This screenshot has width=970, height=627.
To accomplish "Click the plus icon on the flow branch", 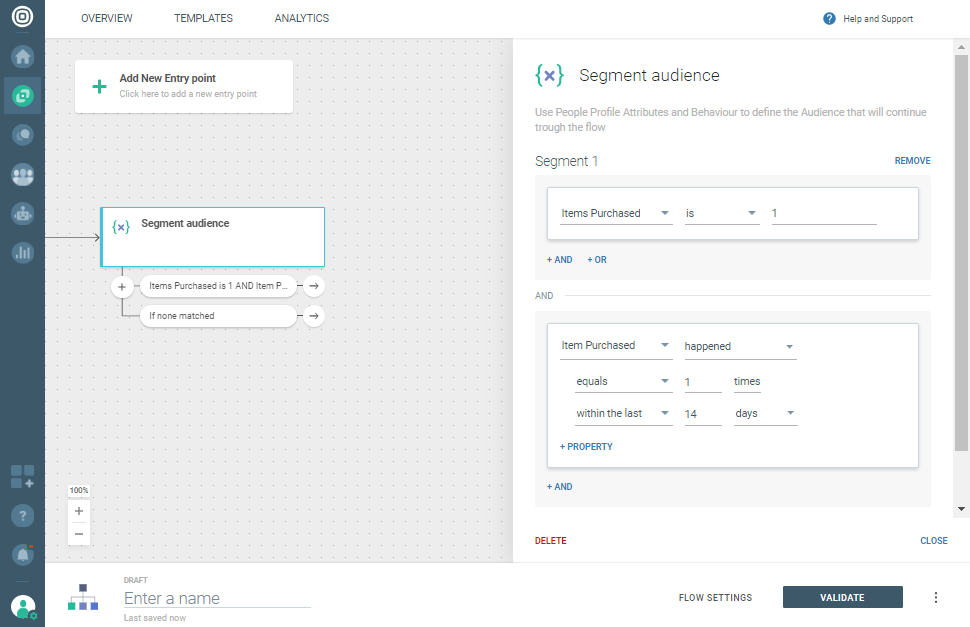I will click(x=122, y=286).
